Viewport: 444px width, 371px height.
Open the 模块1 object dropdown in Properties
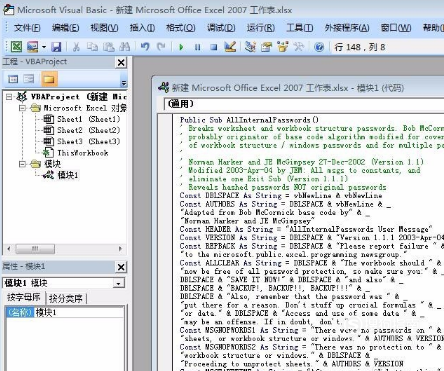tap(118, 283)
